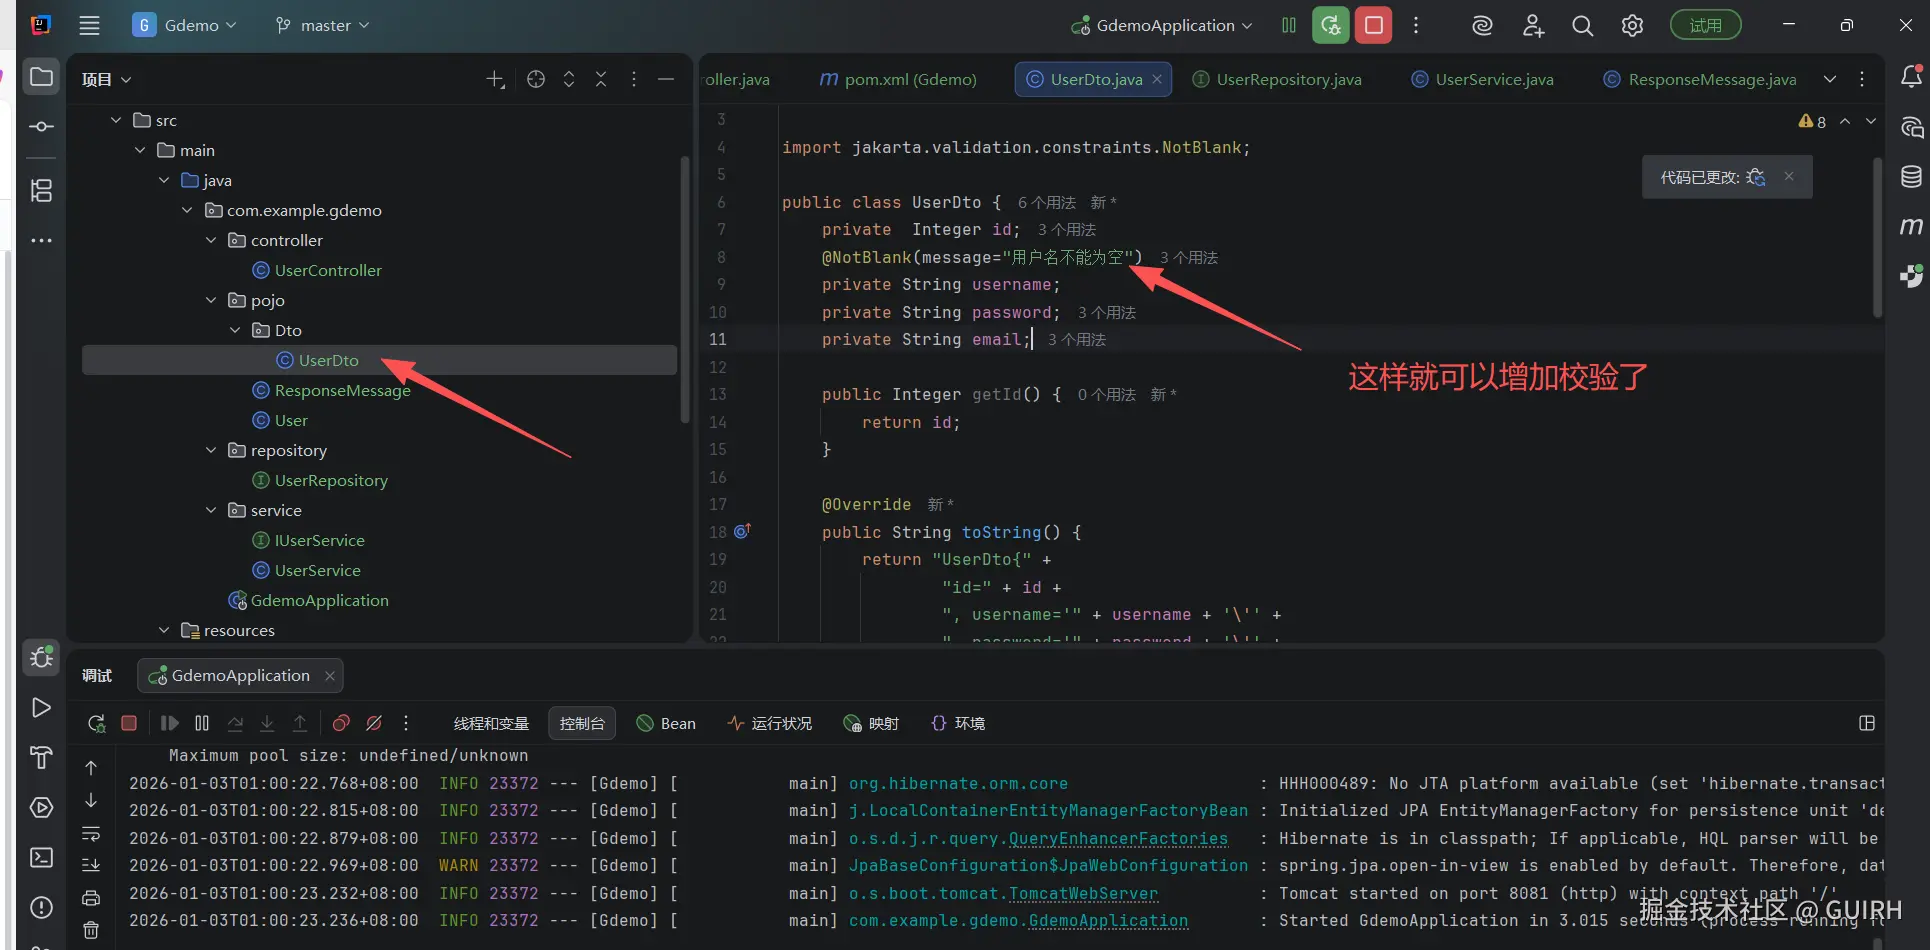Switch to UserService.java tab

(1483, 79)
